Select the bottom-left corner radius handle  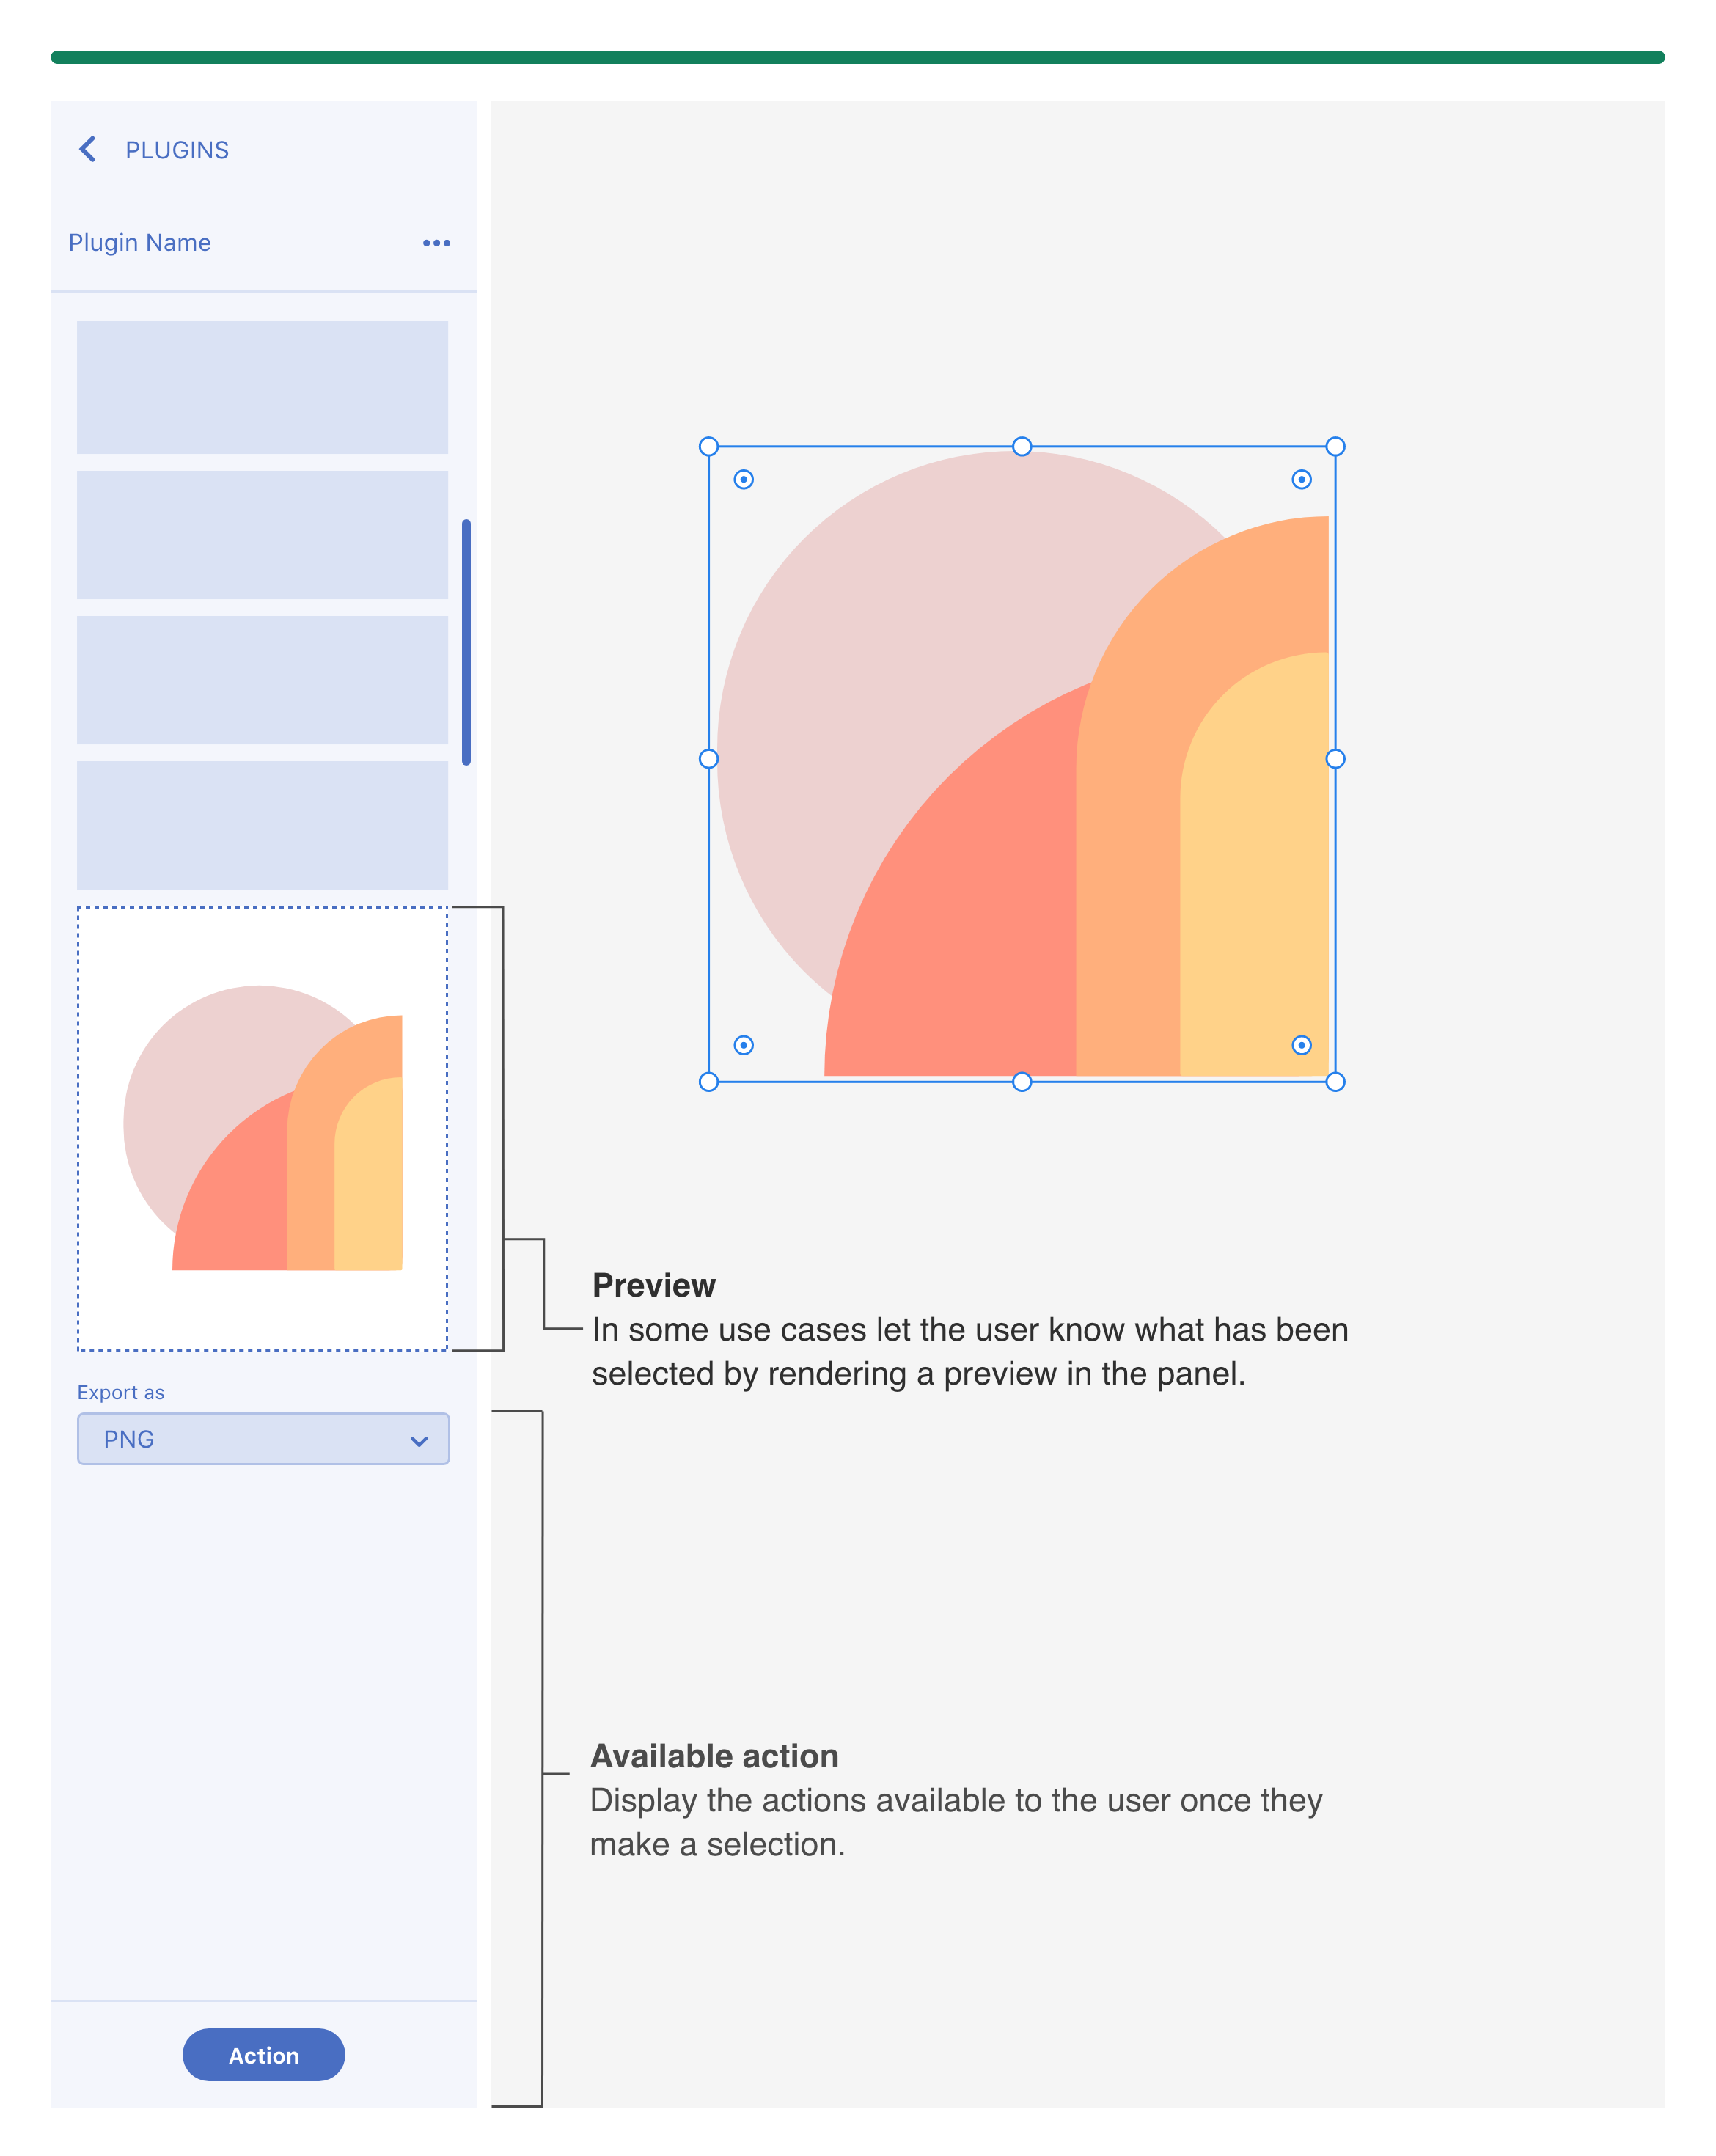743,1045
